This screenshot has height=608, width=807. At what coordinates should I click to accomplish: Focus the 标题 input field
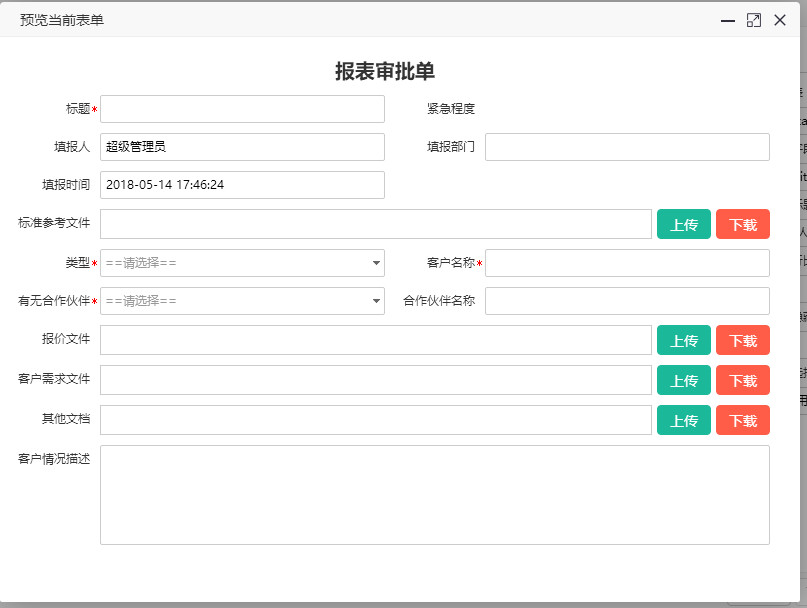point(242,109)
